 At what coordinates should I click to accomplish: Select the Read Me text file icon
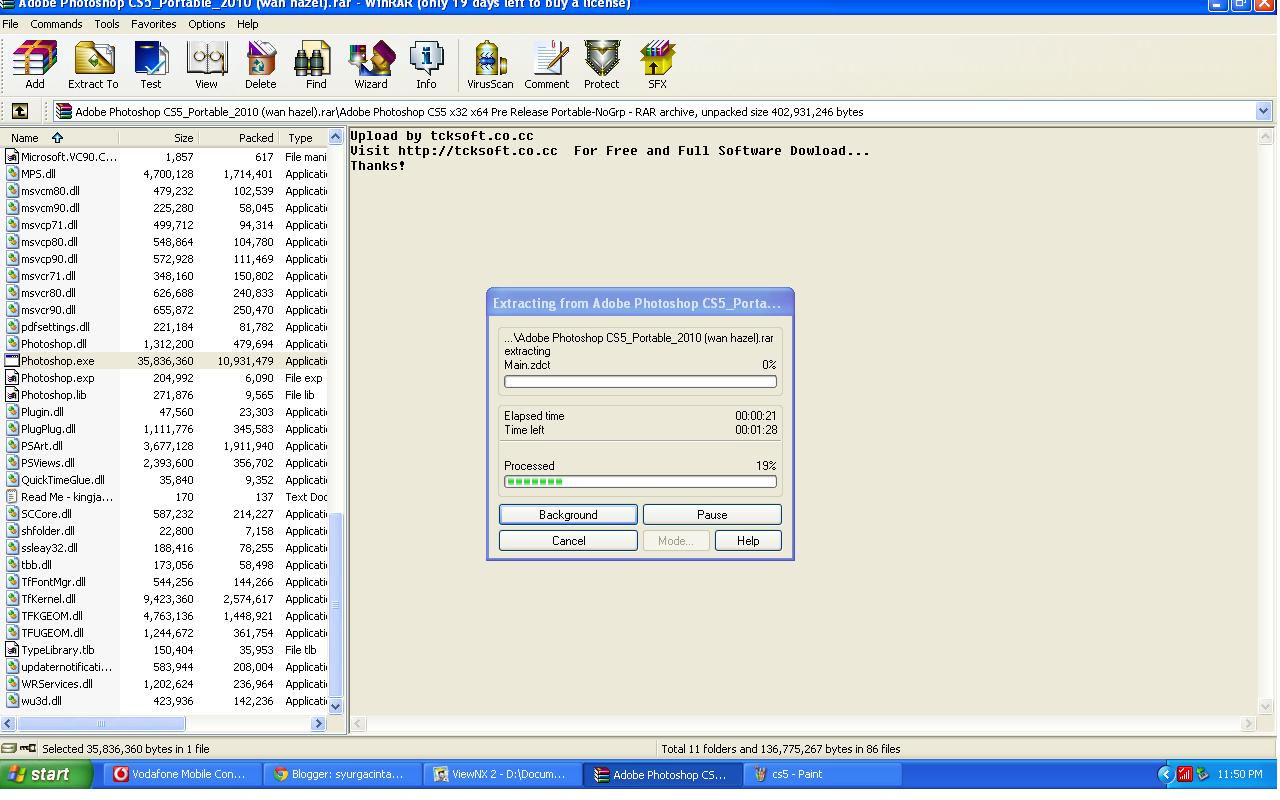point(12,497)
